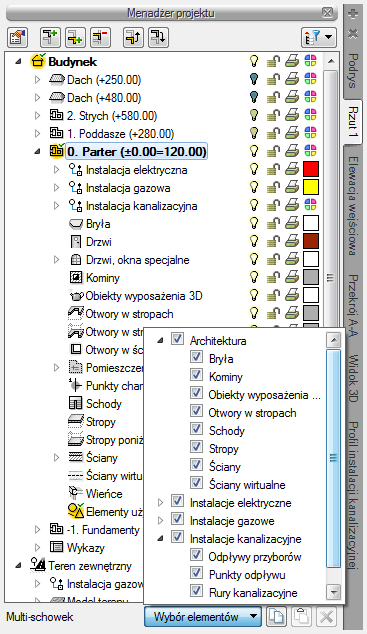
Task: Click yellow color swatch of Instalacja gazowa
Action: 311,187
